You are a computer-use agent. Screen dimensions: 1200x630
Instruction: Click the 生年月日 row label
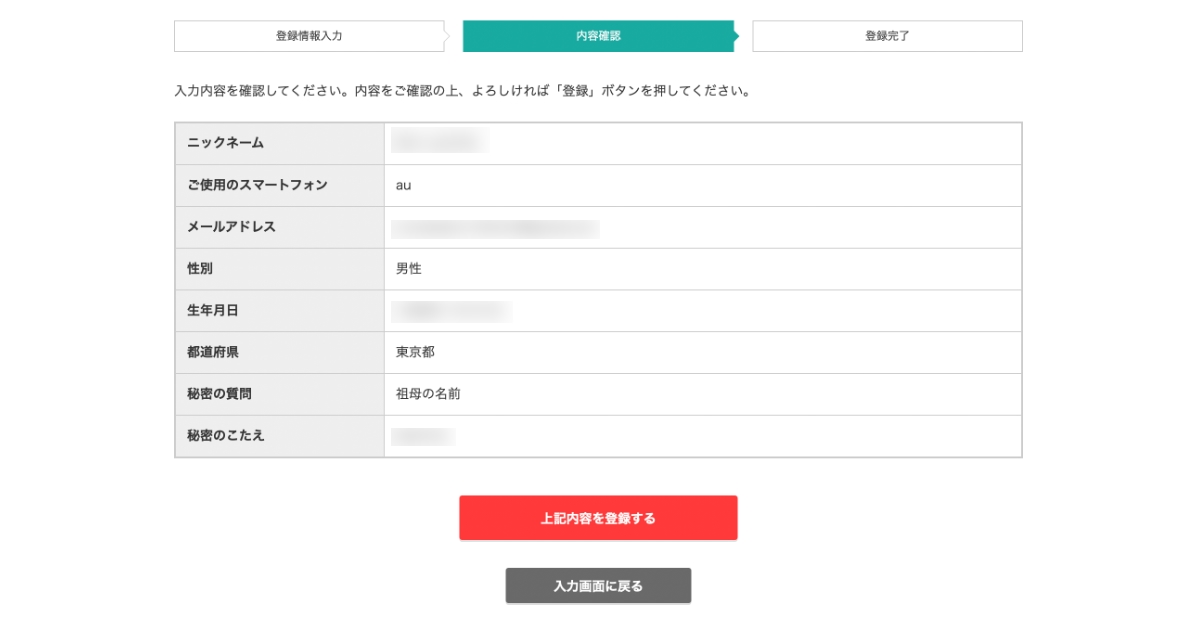click(x=212, y=311)
